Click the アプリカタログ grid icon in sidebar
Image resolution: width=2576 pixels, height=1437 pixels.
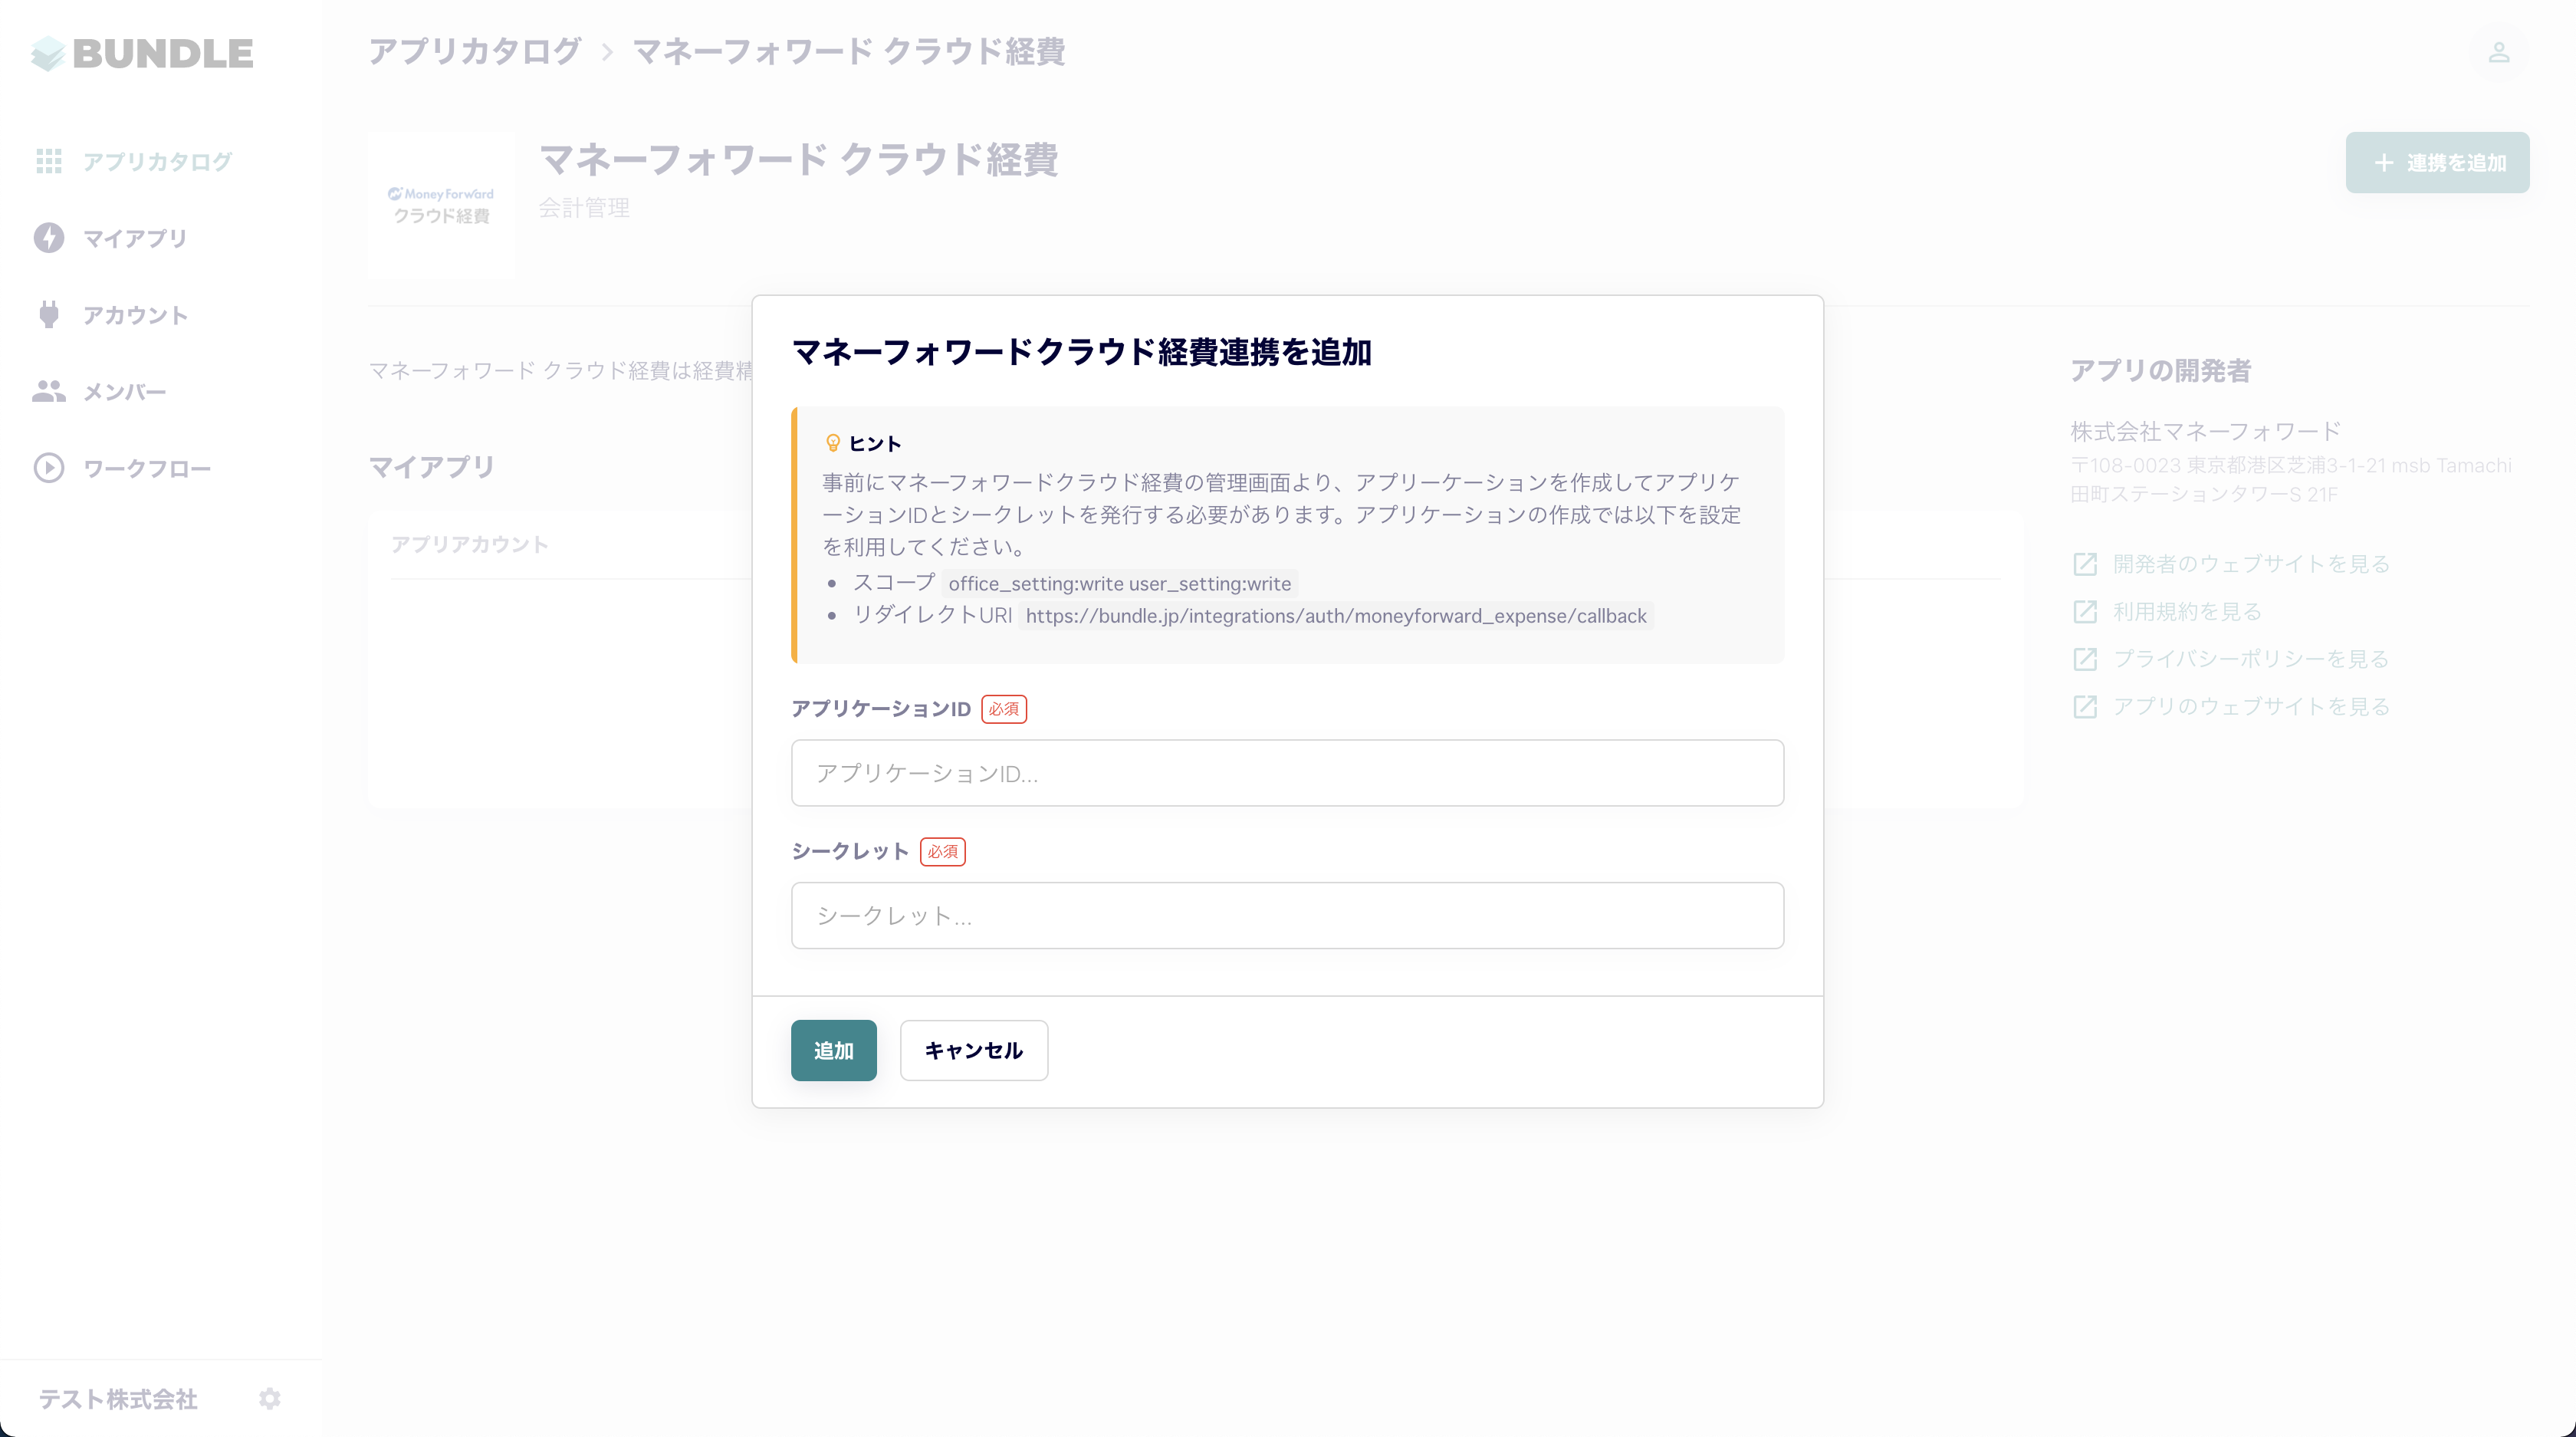pos(48,161)
